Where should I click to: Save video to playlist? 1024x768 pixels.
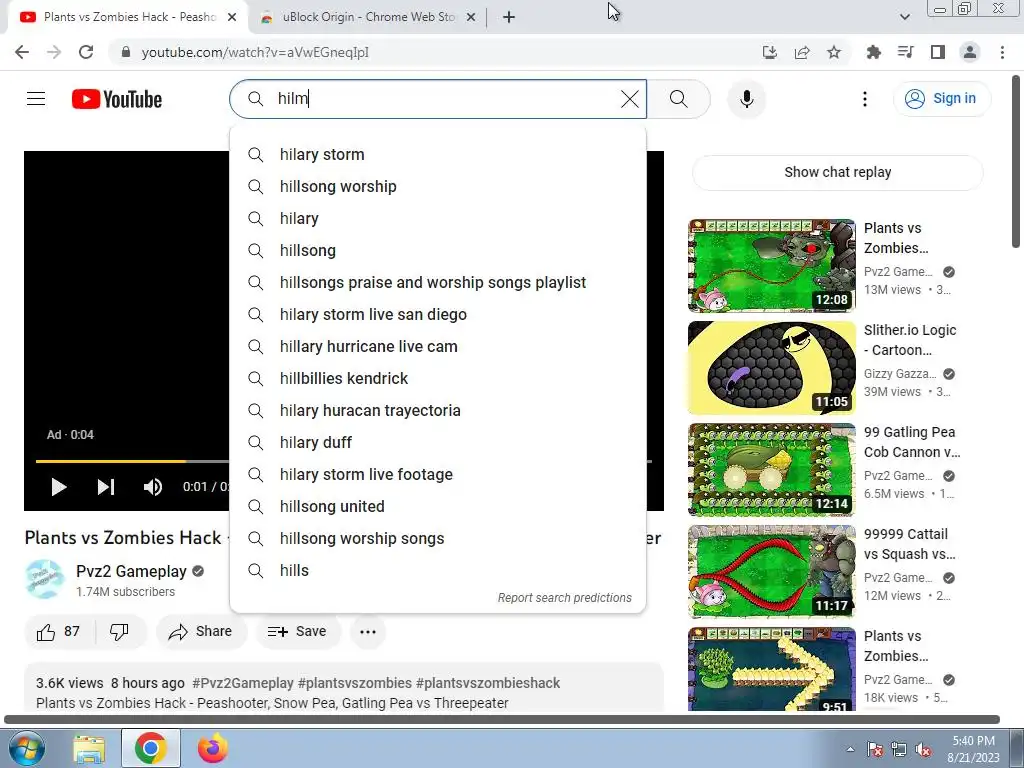(298, 632)
